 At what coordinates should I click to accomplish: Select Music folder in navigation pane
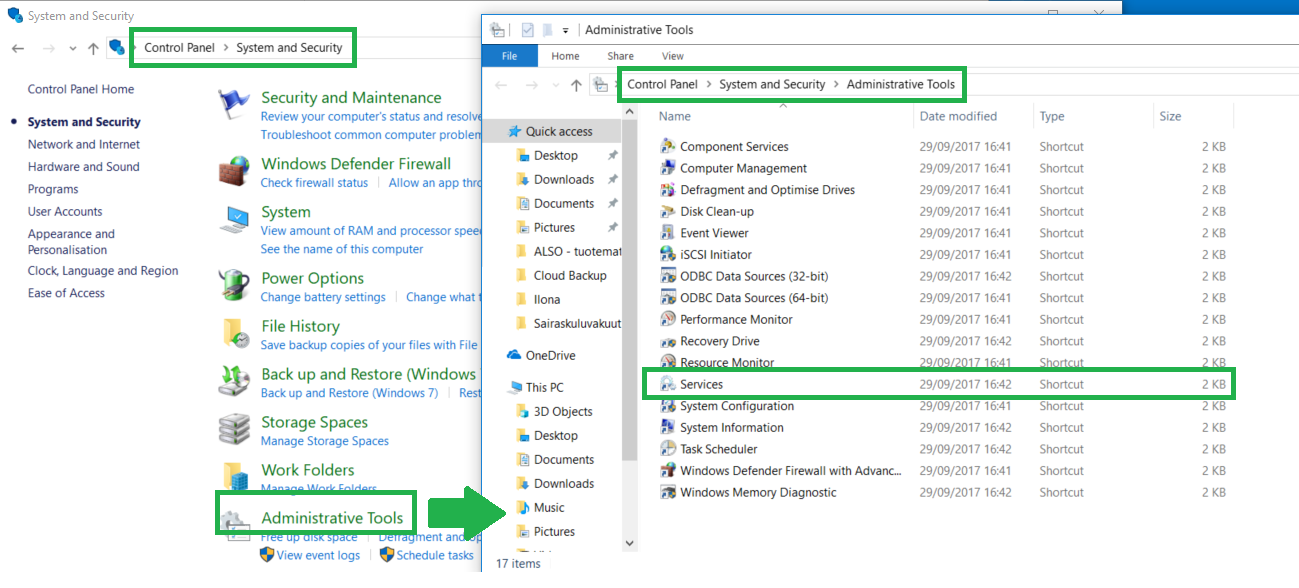[x=549, y=507]
